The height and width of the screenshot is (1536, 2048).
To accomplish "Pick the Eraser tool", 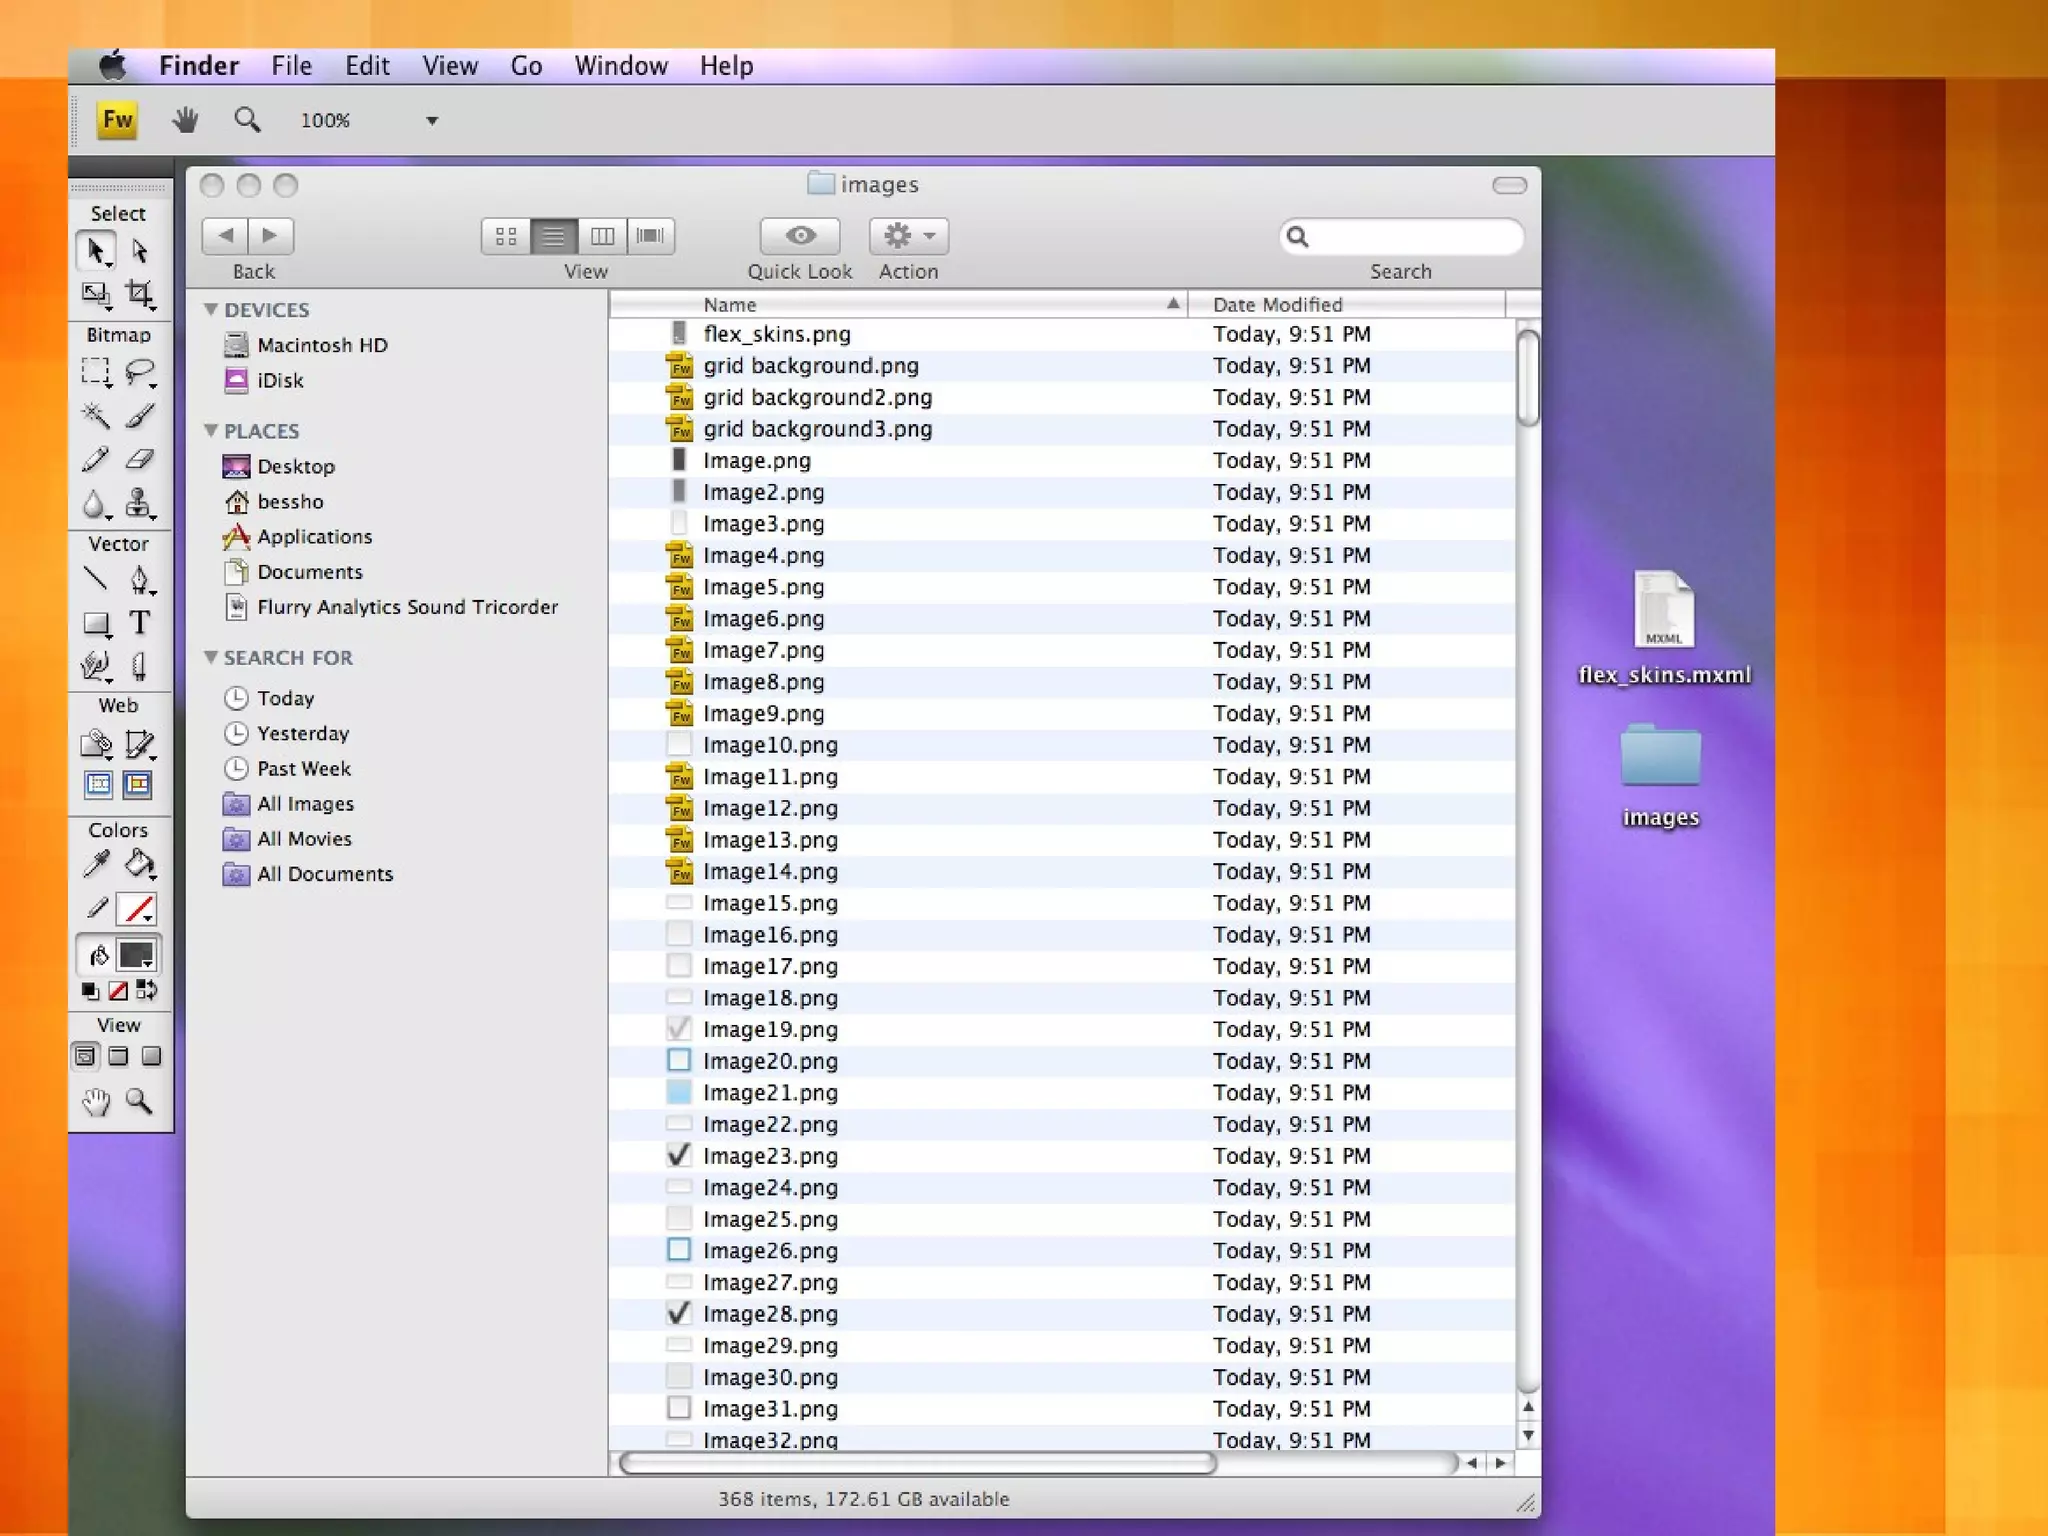I will click(x=140, y=459).
